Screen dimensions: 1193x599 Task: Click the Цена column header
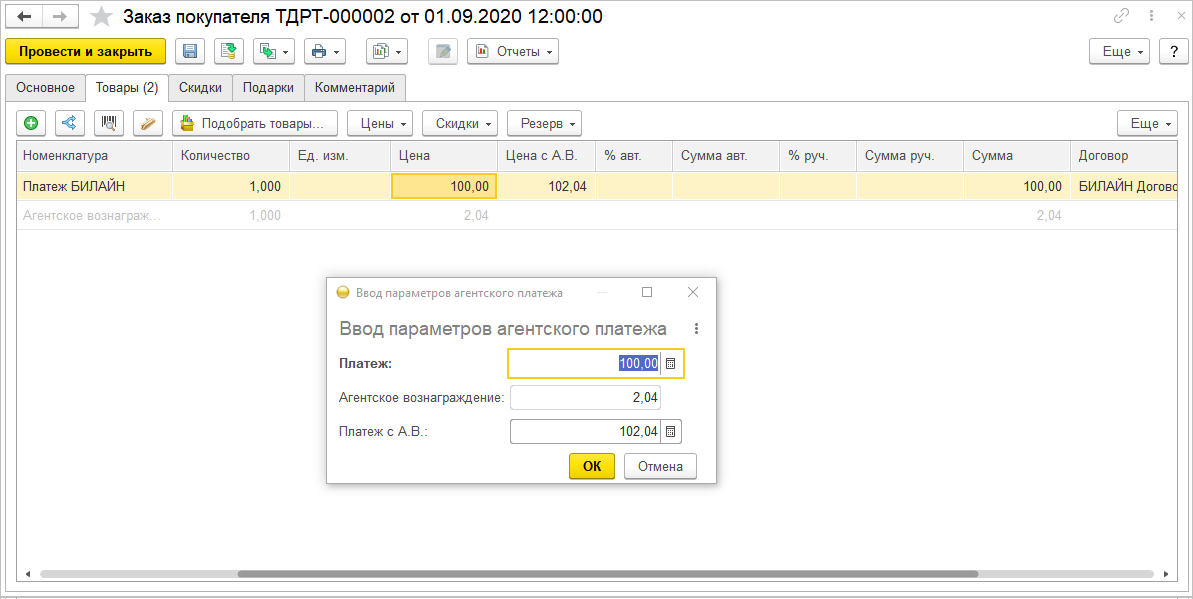pos(444,155)
